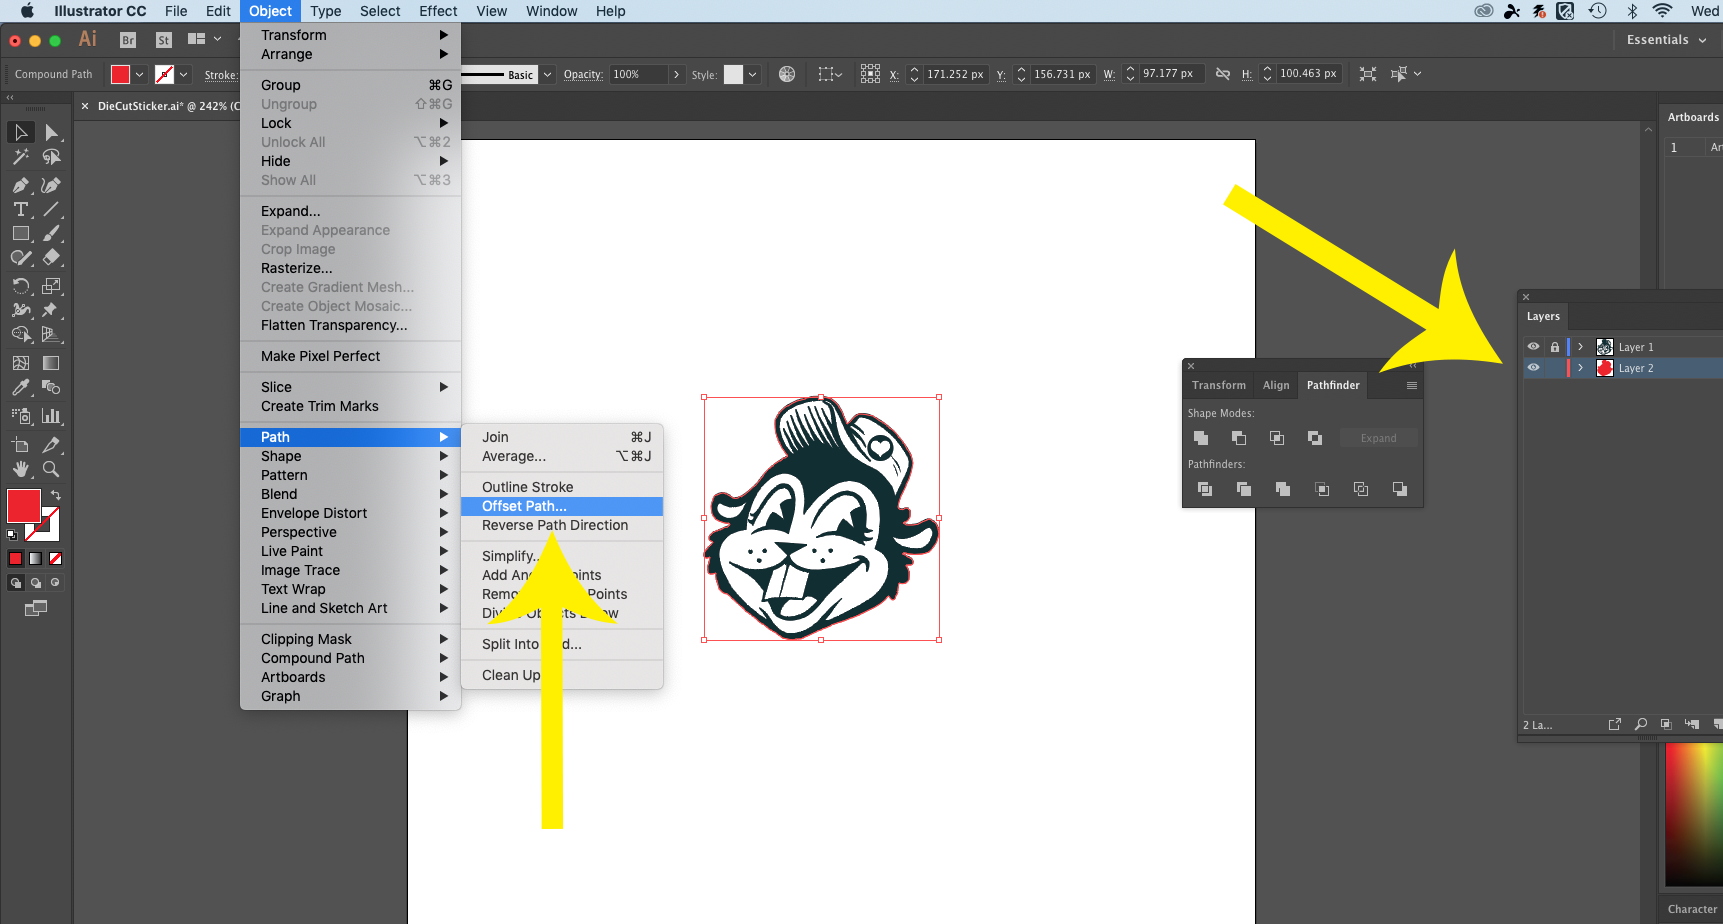Viewport: 1723px width, 924px height.
Task: Select the Selection tool arrow
Action: pos(20,132)
